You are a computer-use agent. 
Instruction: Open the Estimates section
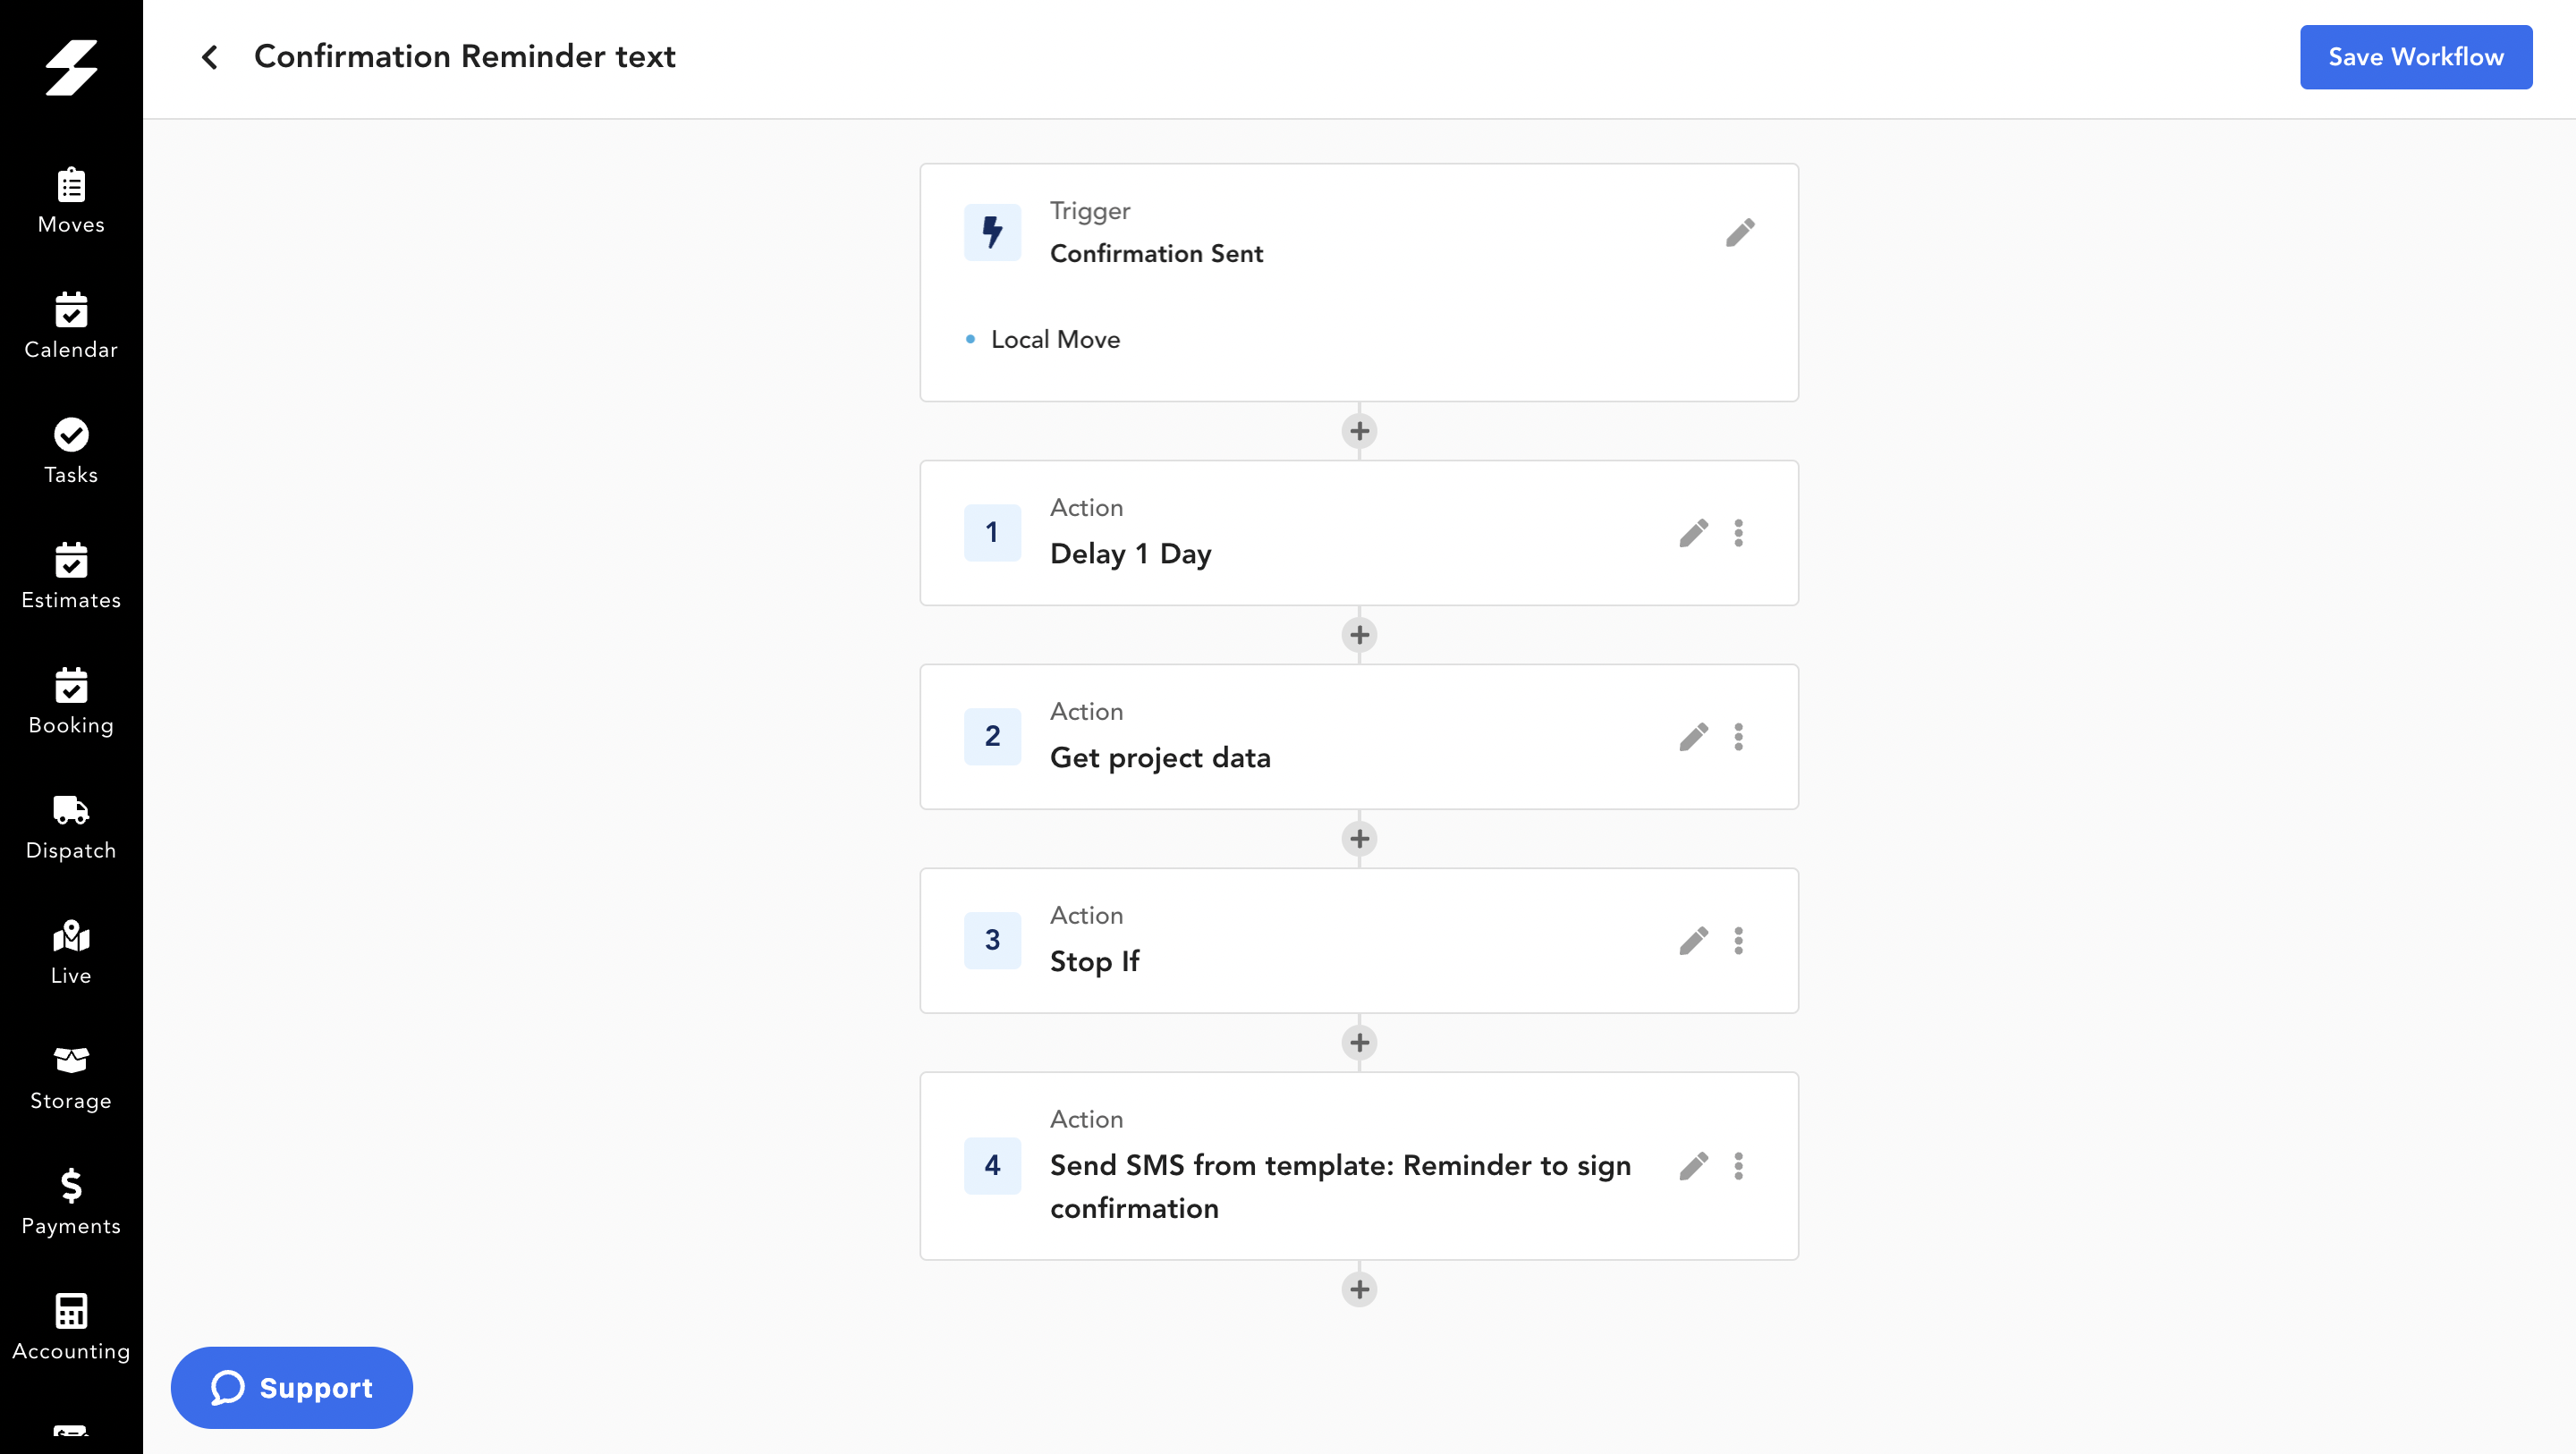(x=71, y=576)
